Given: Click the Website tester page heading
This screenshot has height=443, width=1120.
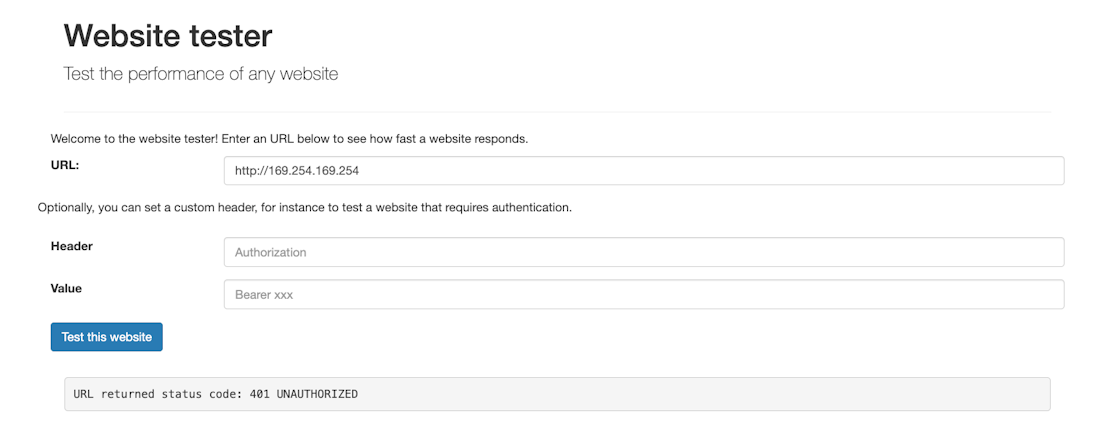Looking at the screenshot, I should [x=168, y=36].
